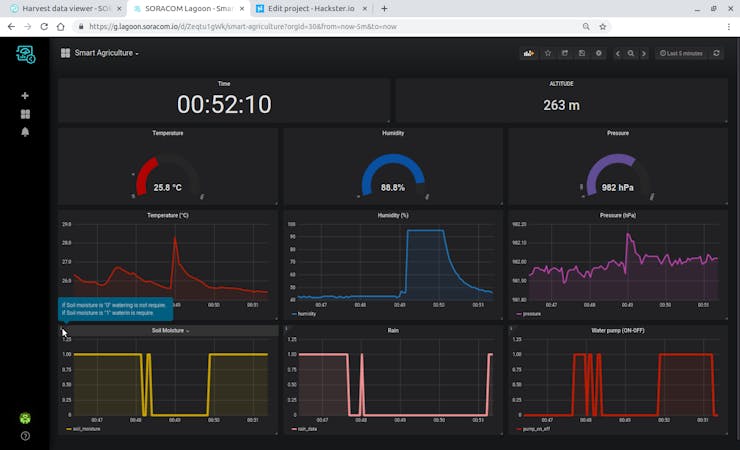Screen dimensions: 740x450
Task: Switch to Harvest data viewer tab
Action: [64, 8]
